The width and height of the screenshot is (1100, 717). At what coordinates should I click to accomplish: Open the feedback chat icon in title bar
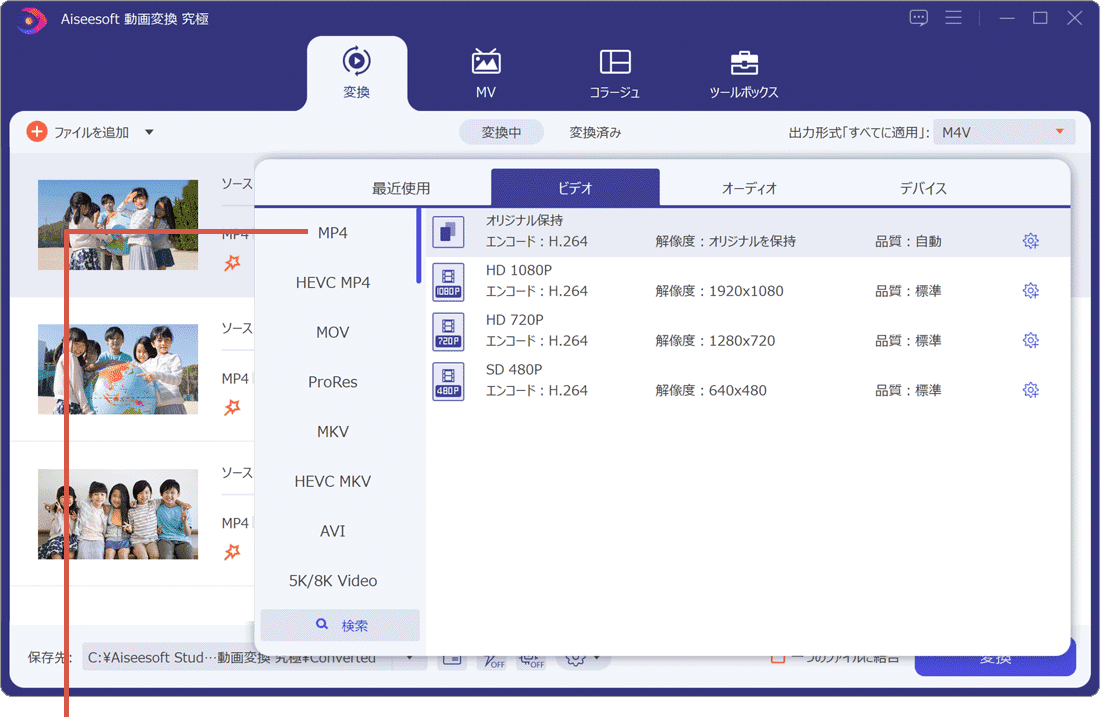tap(919, 18)
